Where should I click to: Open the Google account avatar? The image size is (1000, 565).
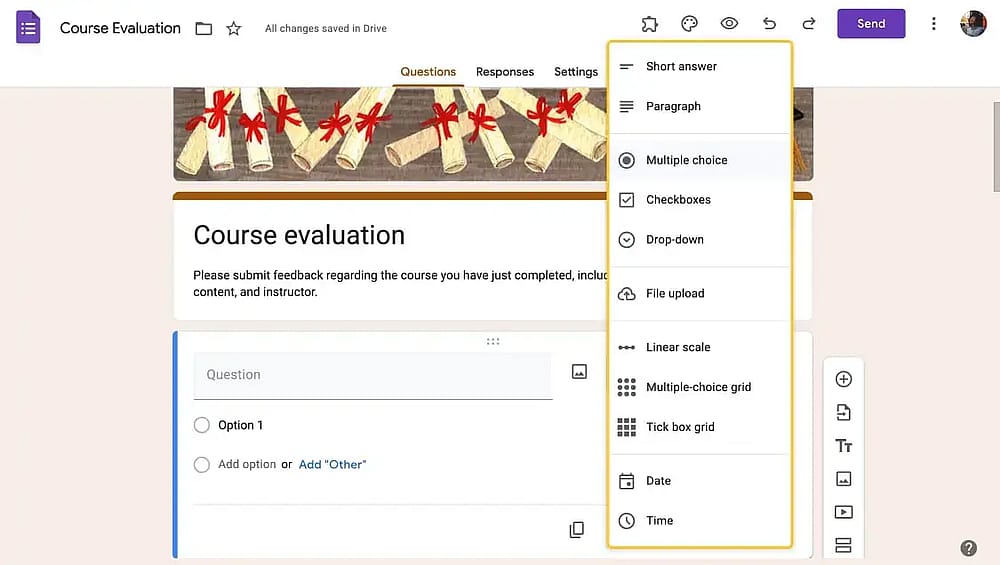(973, 24)
